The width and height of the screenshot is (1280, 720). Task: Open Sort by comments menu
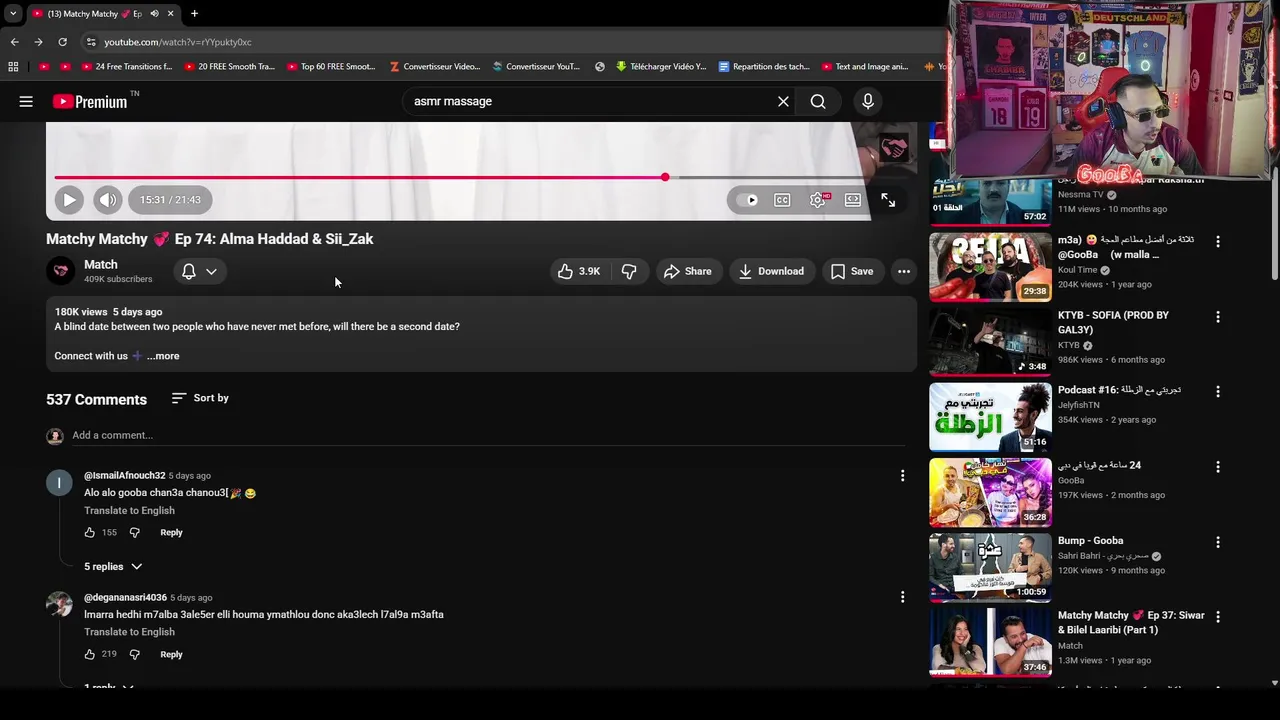[200, 398]
